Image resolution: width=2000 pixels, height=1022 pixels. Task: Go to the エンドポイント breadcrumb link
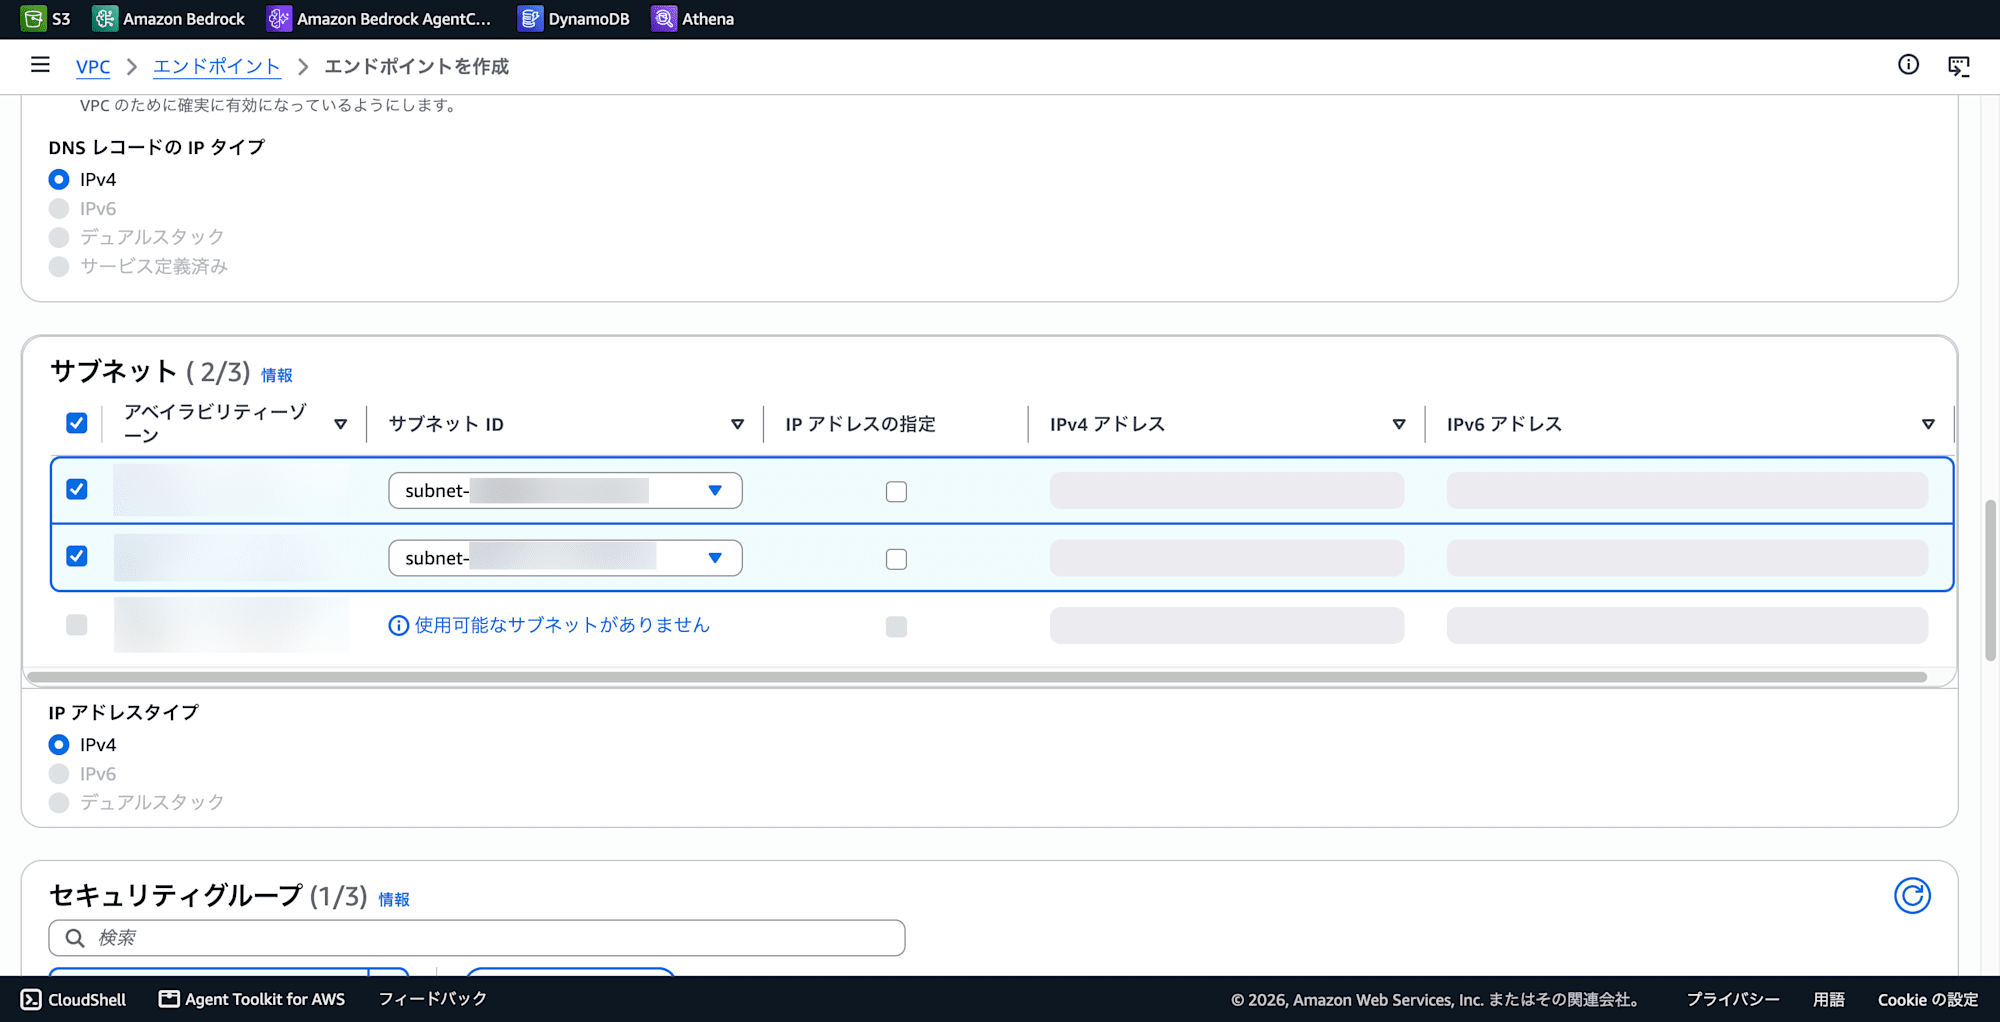click(217, 66)
